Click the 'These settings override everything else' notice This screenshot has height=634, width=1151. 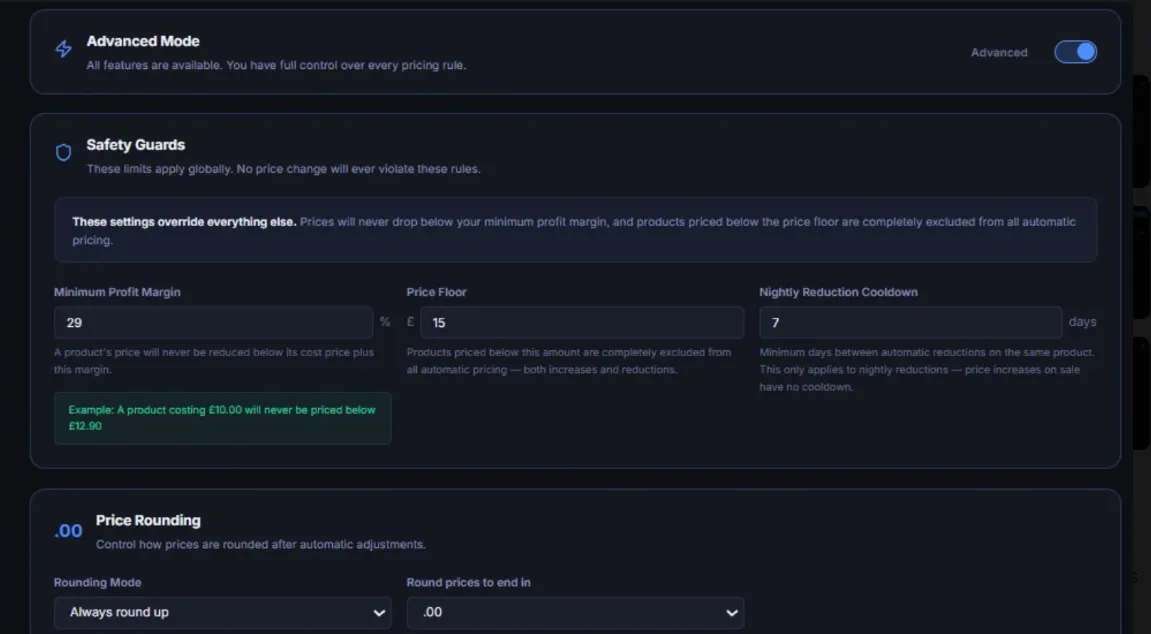(x=576, y=230)
